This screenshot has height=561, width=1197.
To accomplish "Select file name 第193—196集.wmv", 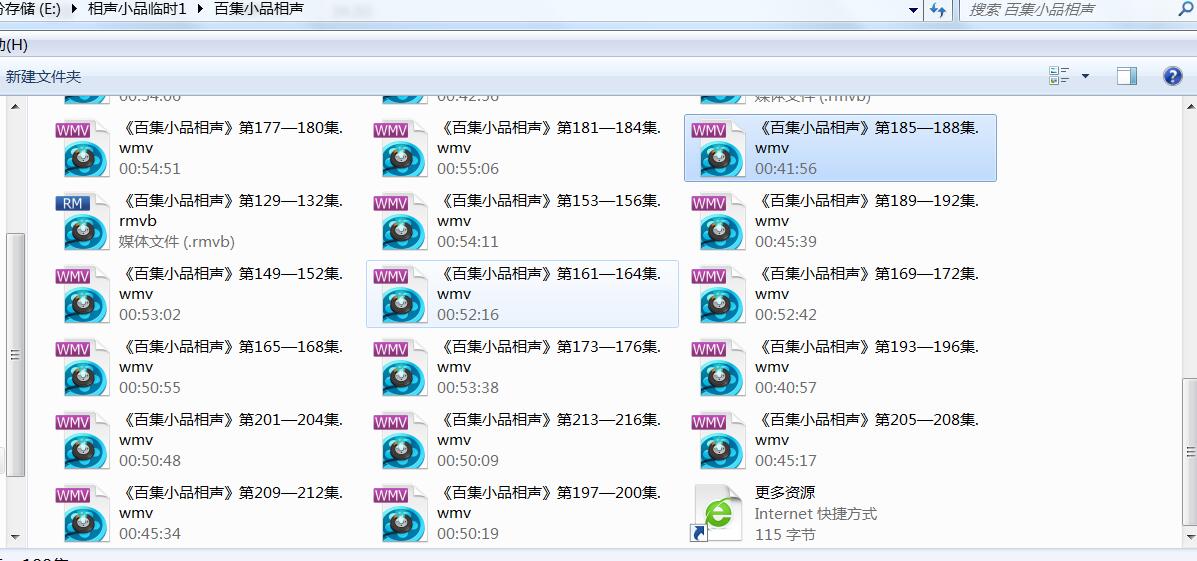I will point(867,357).
